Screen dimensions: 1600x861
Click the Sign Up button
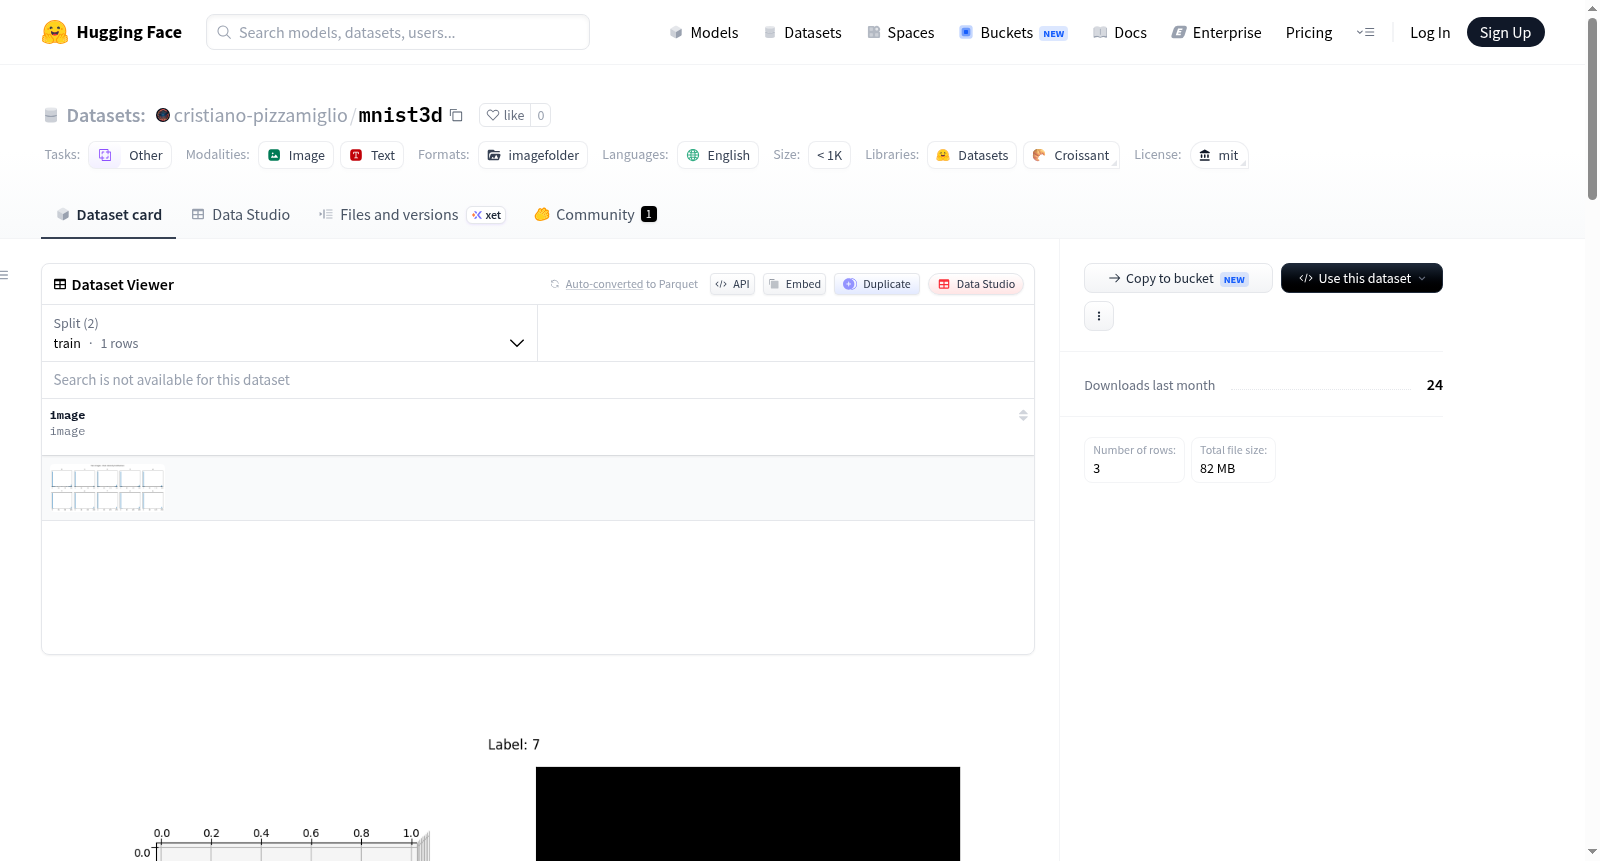[1505, 32]
